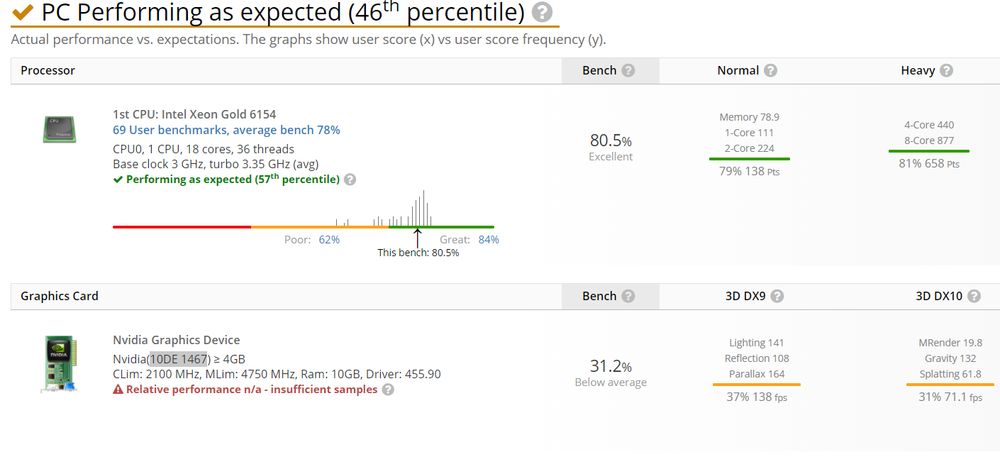Select the Processor section header
This screenshot has height=457, width=1000.
pos(48,71)
